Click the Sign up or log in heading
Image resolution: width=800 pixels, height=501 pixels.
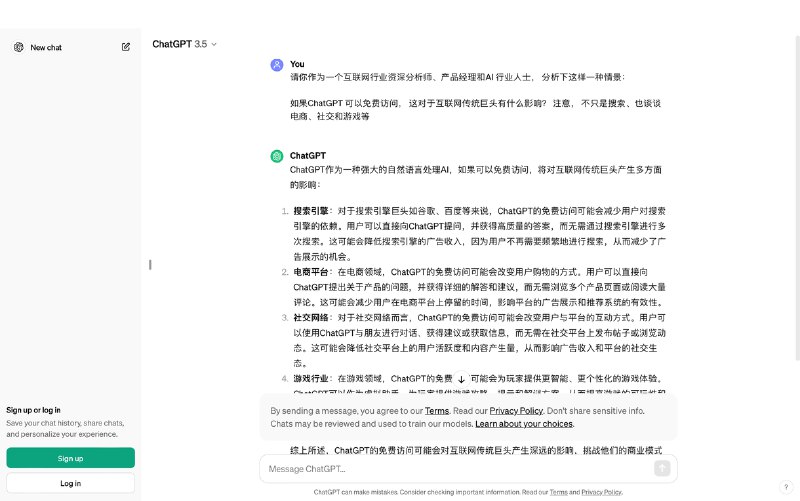[33, 410]
